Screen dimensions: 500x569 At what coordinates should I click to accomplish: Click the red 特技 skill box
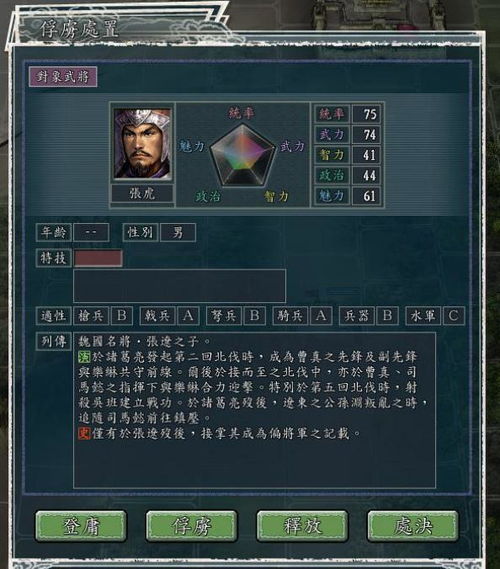(98, 258)
